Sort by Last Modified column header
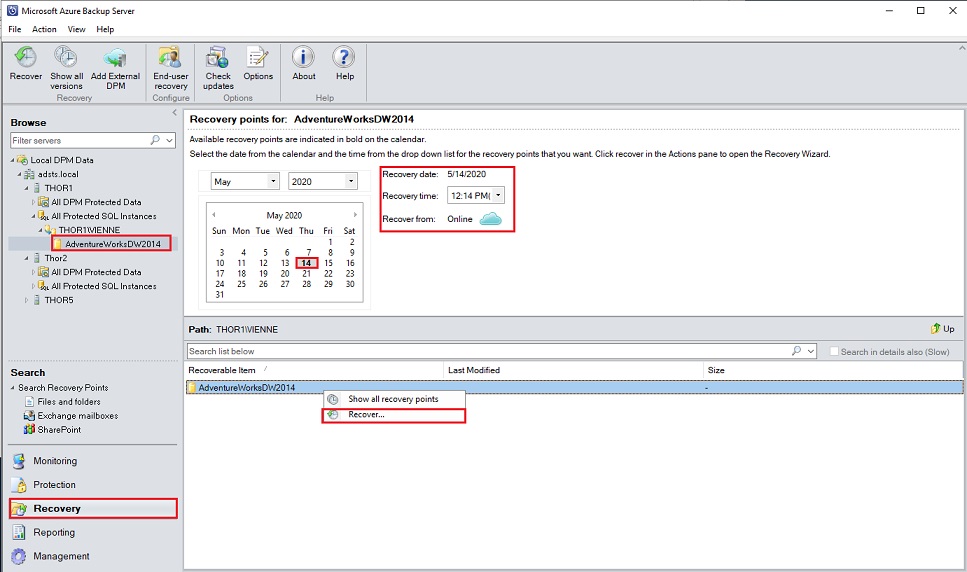 coord(574,370)
